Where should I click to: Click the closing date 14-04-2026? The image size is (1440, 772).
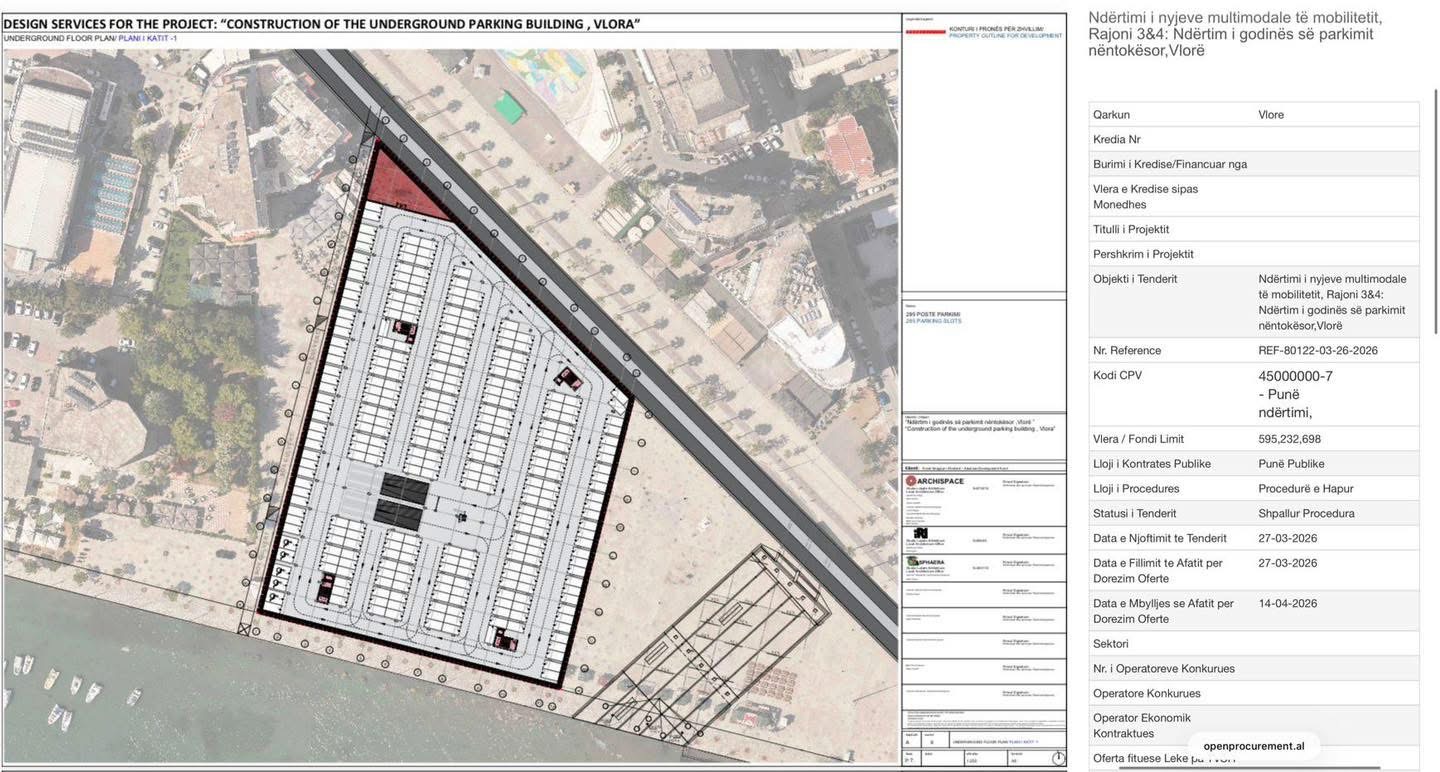1287,604
